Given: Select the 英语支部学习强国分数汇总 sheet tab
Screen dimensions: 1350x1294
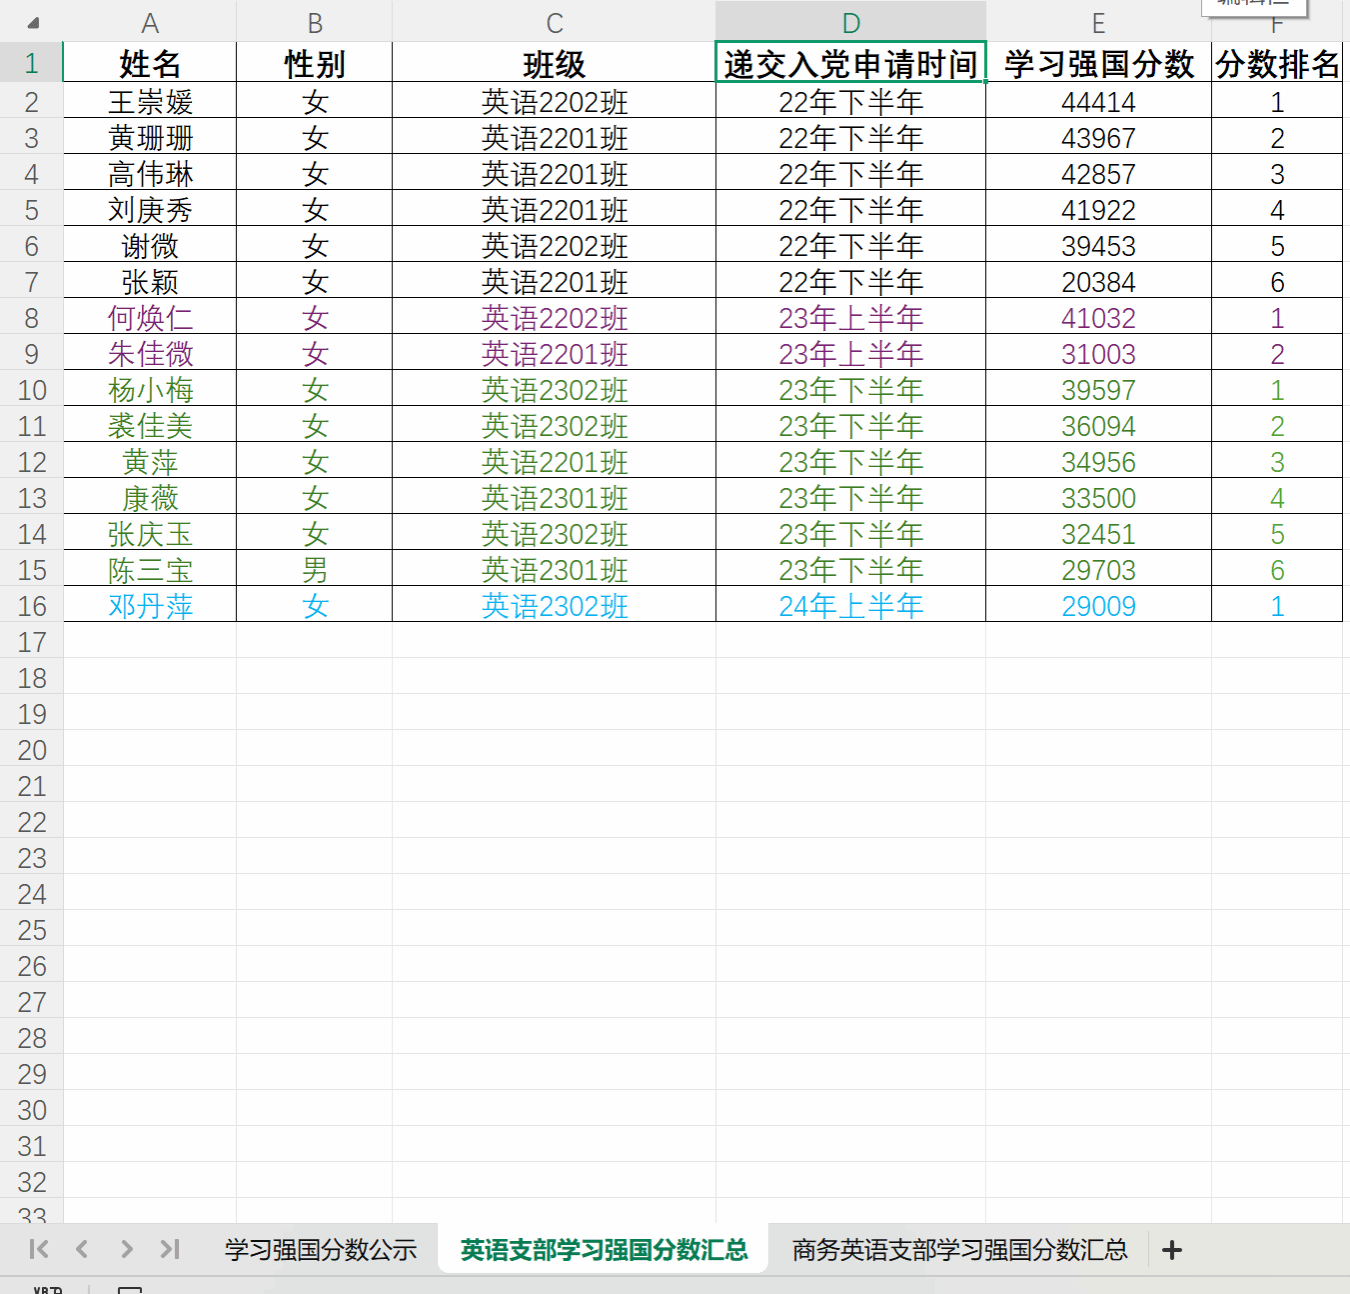Looking at the screenshot, I should point(603,1250).
